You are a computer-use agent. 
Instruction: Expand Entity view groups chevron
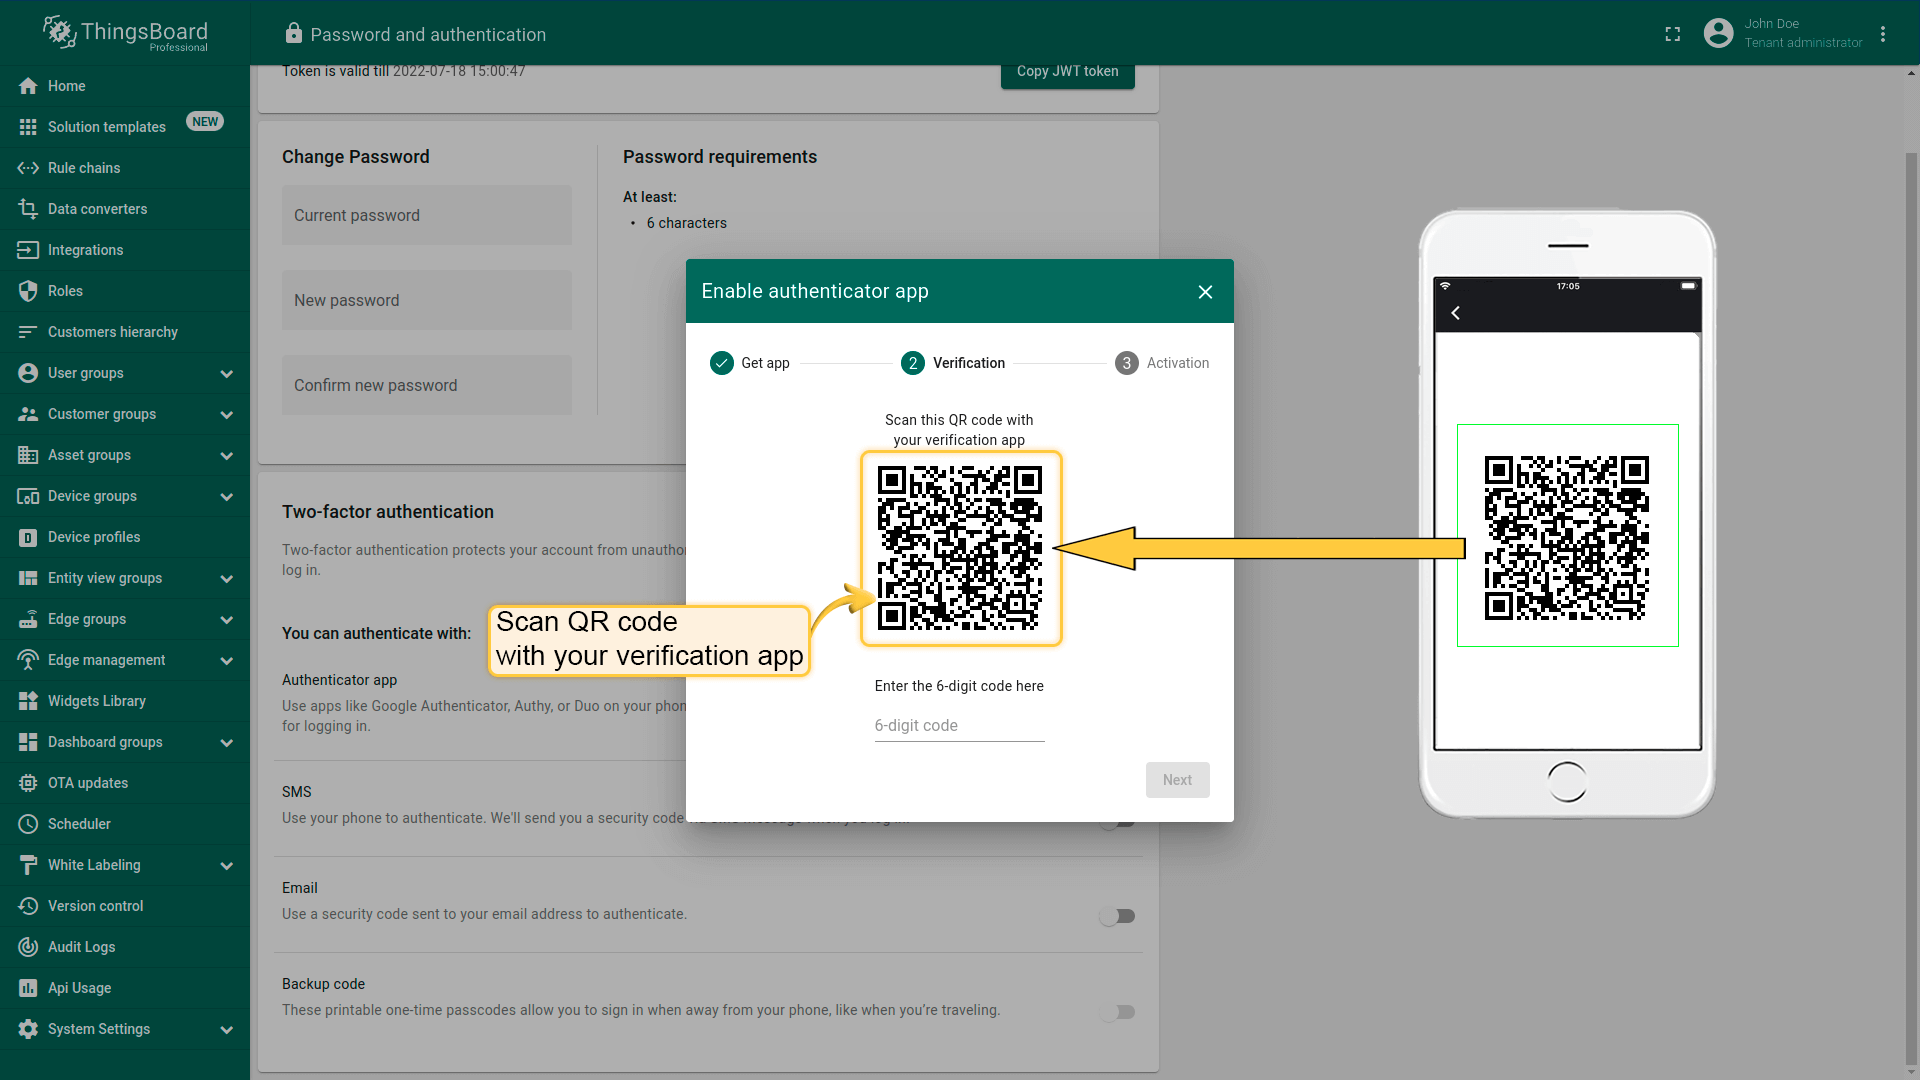click(227, 579)
